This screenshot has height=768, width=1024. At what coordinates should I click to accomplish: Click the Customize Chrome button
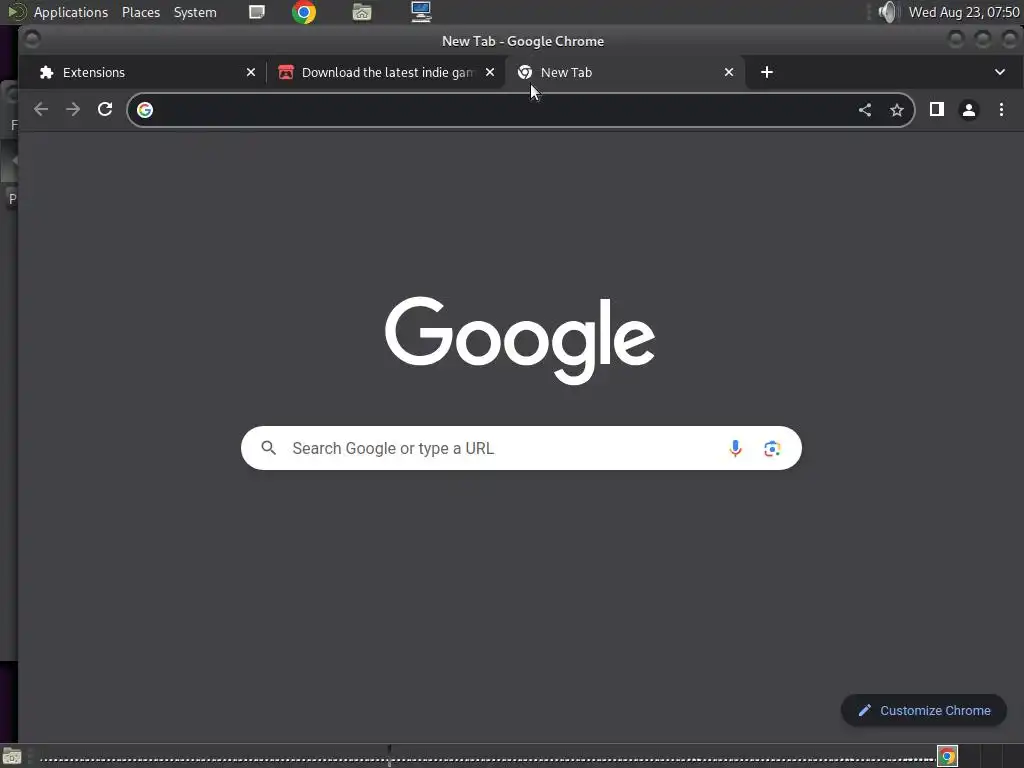tap(924, 711)
